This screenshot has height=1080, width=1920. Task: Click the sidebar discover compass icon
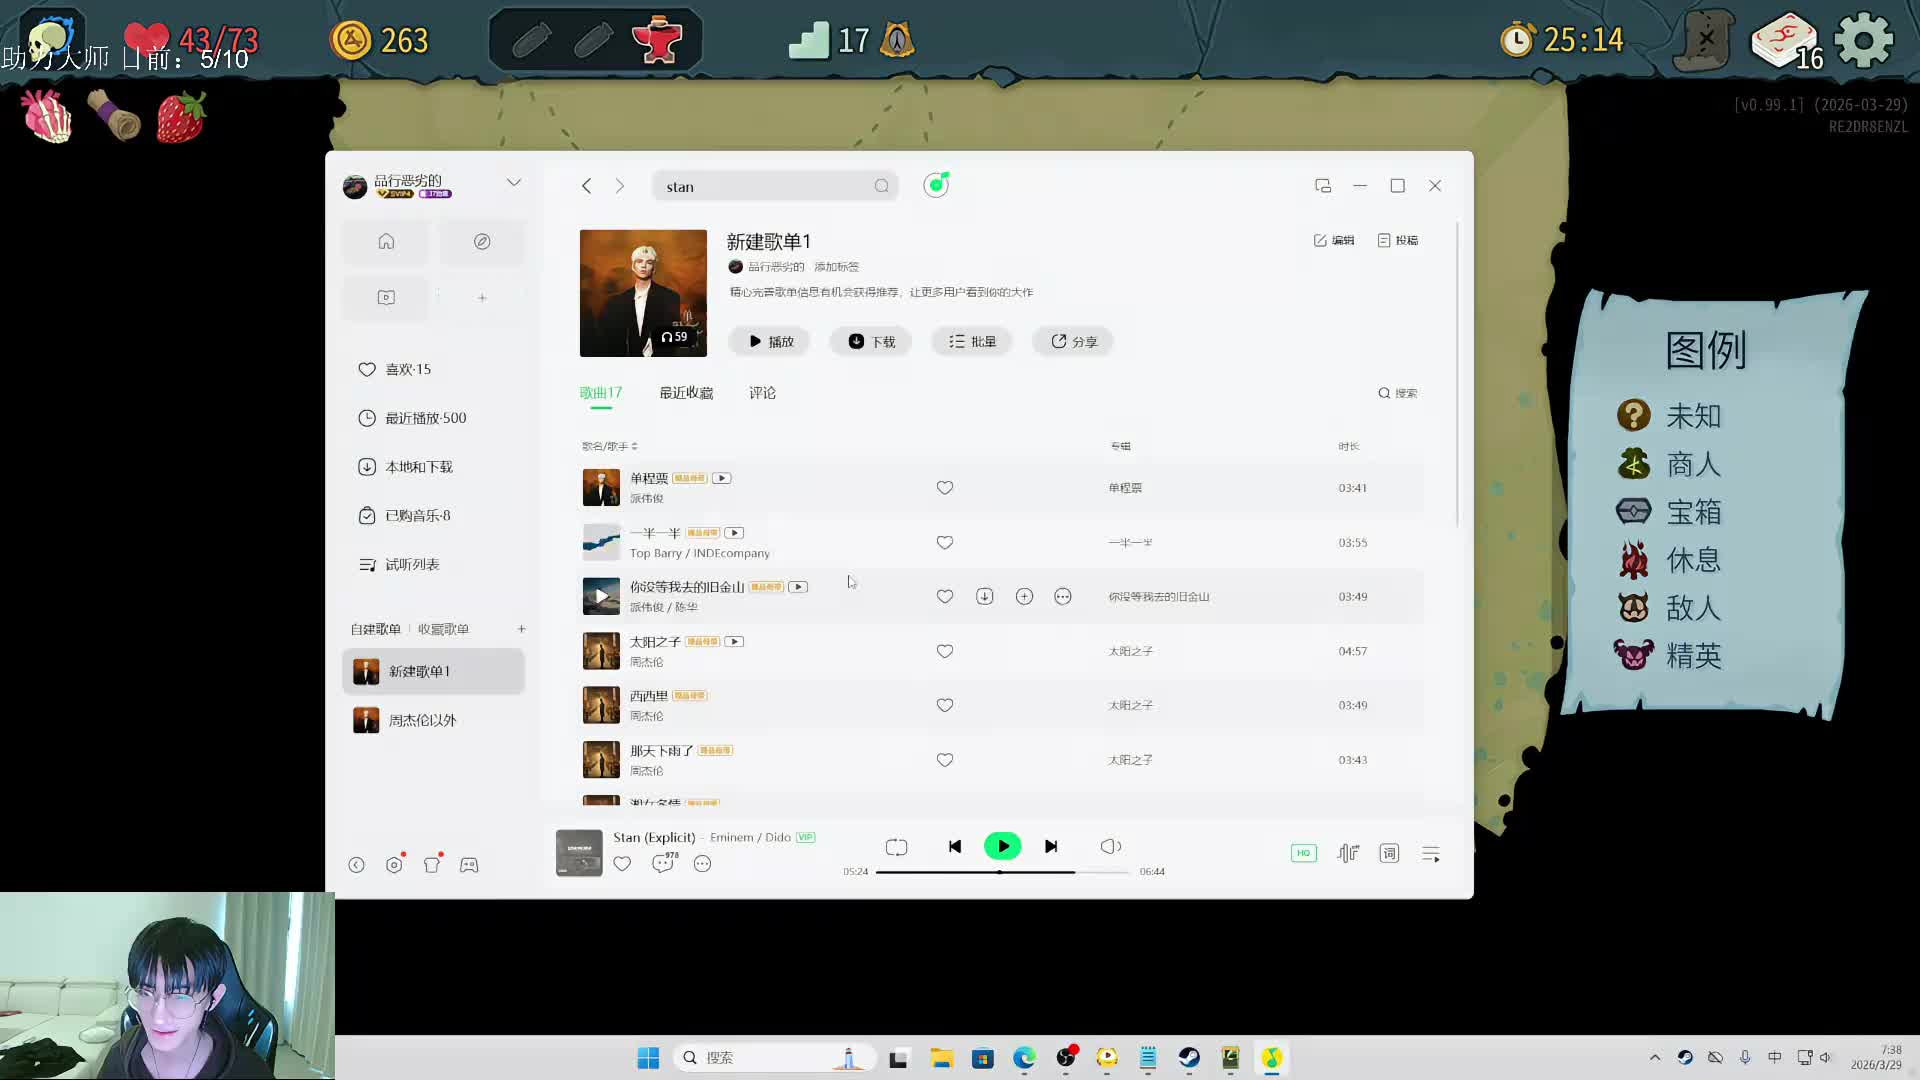[482, 242]
